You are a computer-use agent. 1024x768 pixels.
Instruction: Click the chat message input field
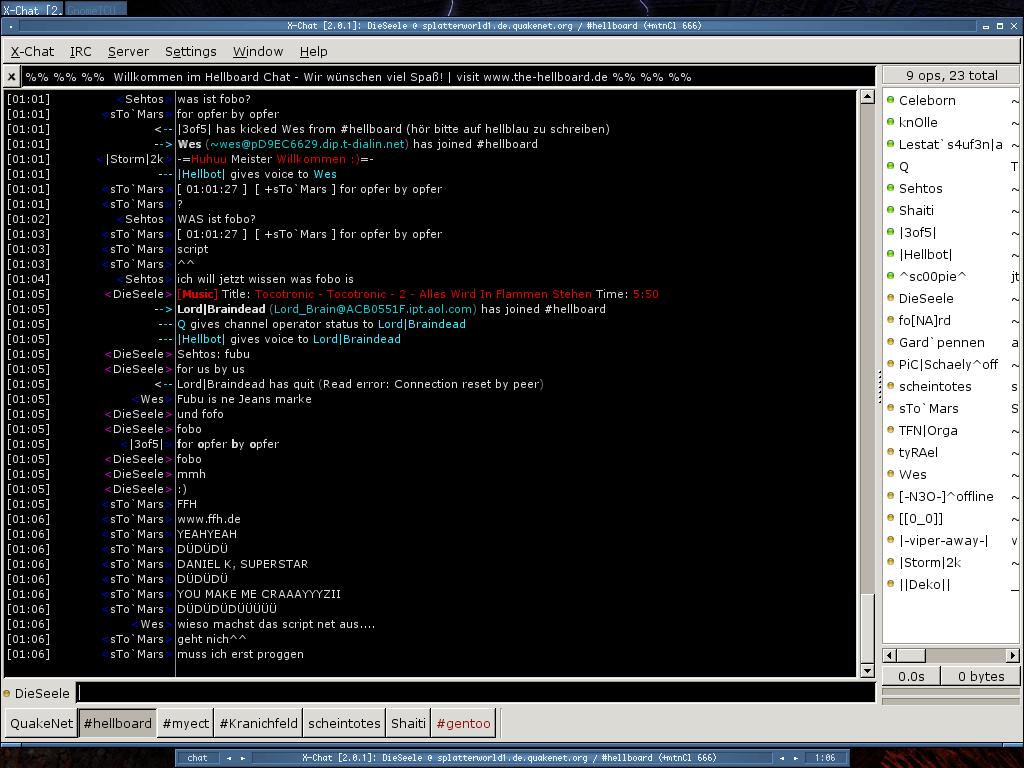(x=475, y=693)
